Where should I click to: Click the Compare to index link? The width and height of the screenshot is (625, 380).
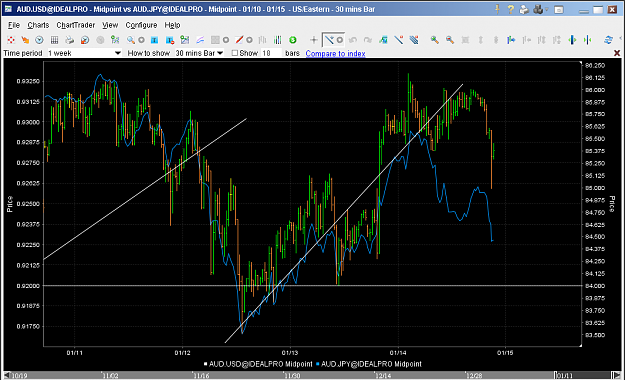(335, 53)
